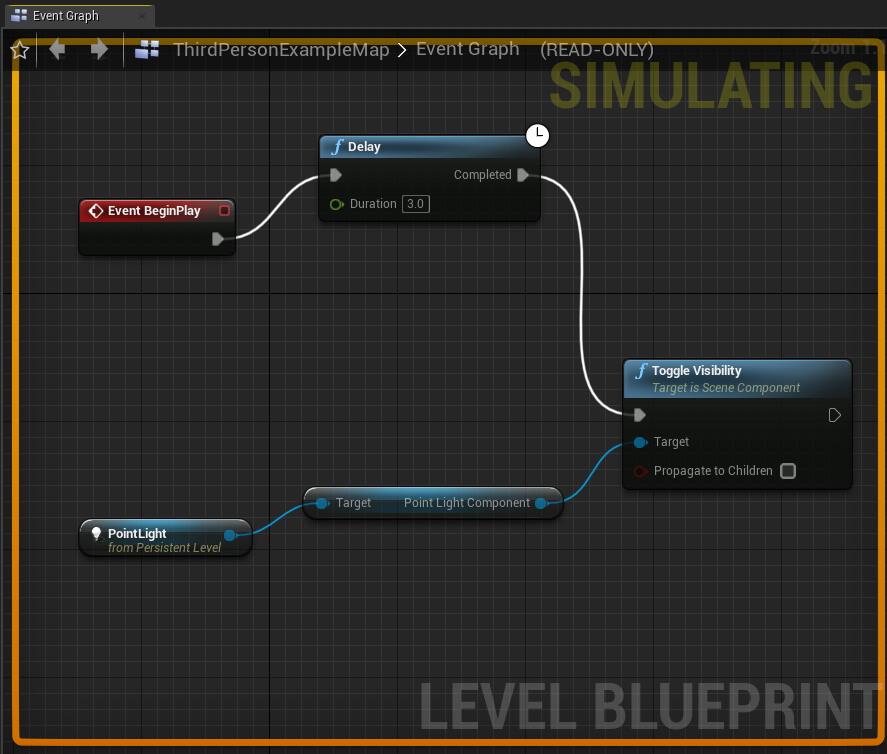The width and height of the screenshot is (887, 754).
Task: Click Delay execution input pin
Action: 335,175
